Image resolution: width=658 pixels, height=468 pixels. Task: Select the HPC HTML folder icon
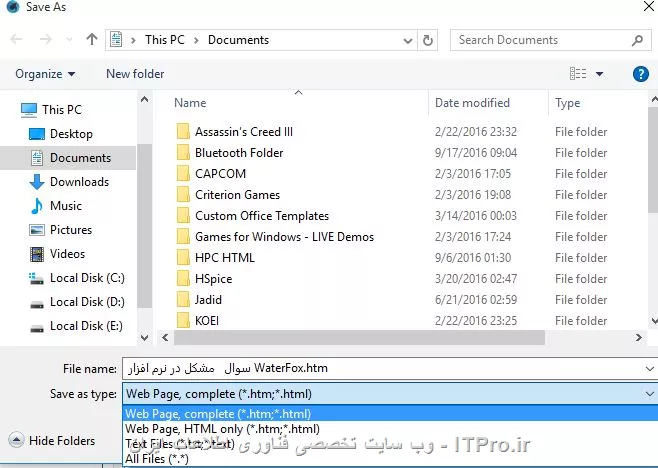click(x=183, y=257)
